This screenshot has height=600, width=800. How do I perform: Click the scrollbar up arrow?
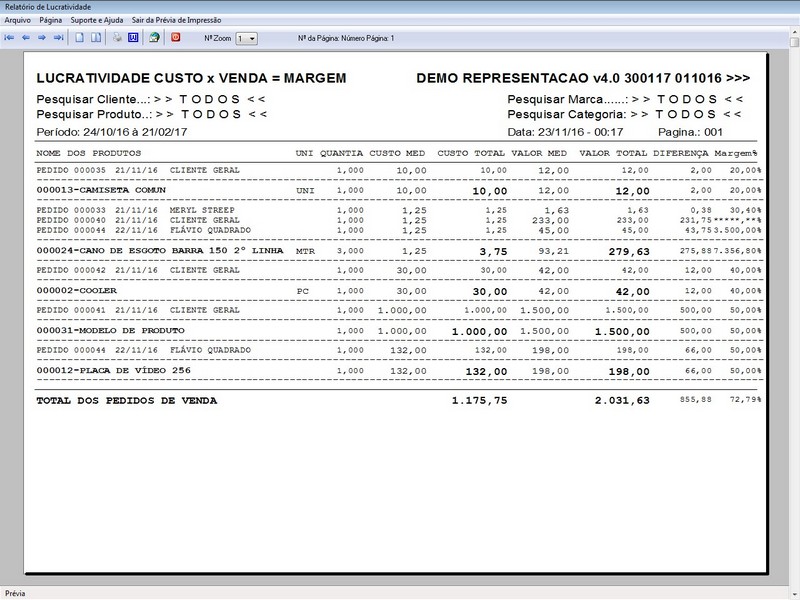click(794, 33)
